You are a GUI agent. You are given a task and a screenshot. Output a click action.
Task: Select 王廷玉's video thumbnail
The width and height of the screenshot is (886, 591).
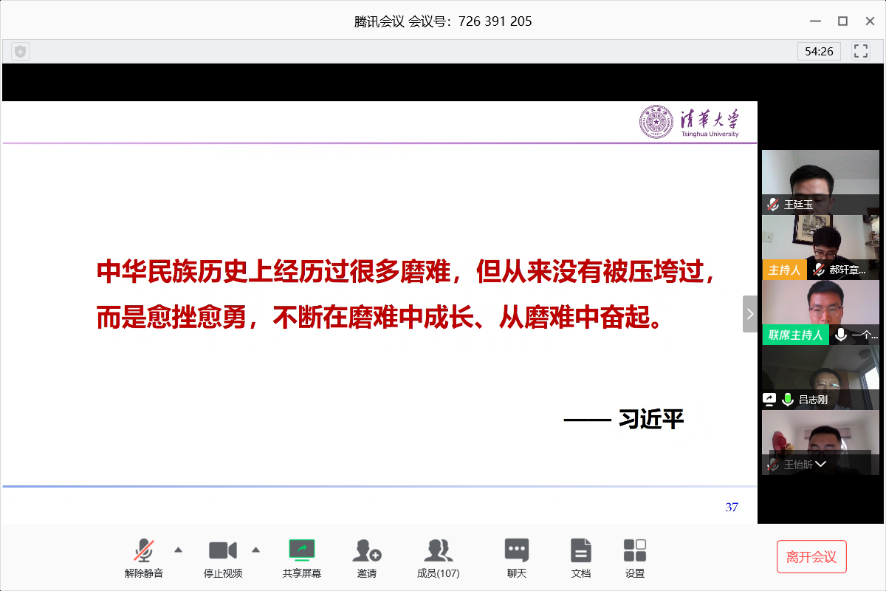820,181
